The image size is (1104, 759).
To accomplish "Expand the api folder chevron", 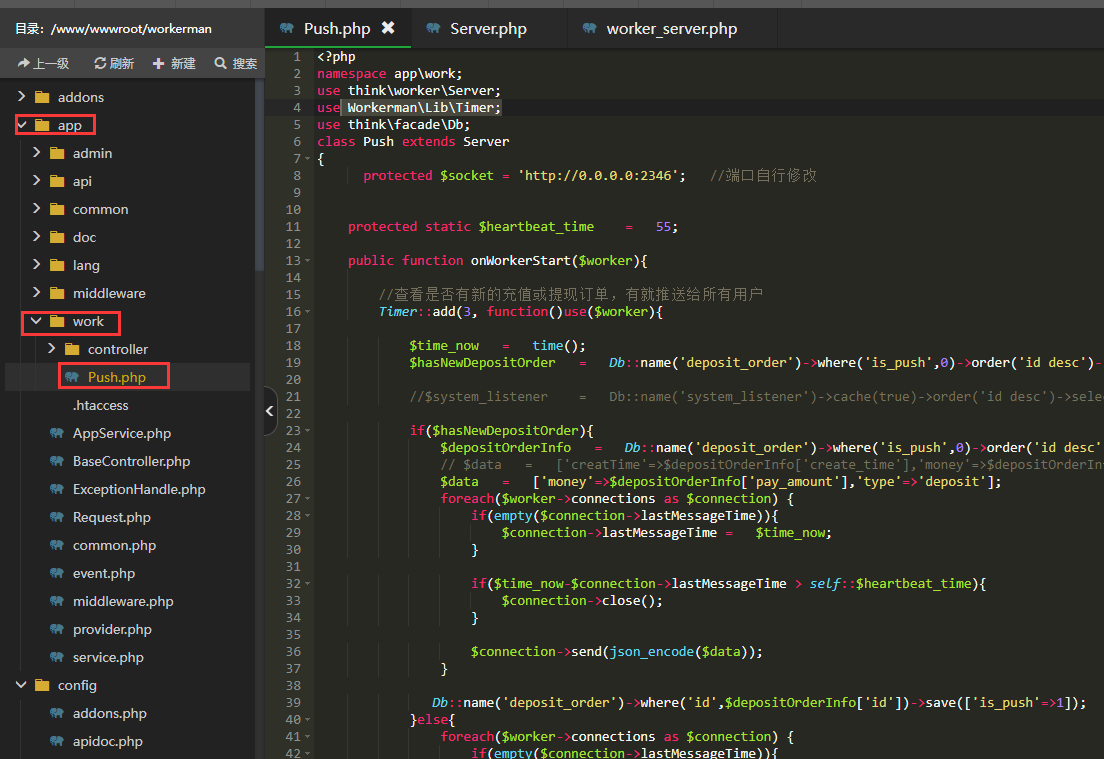I will coord(37,180).
